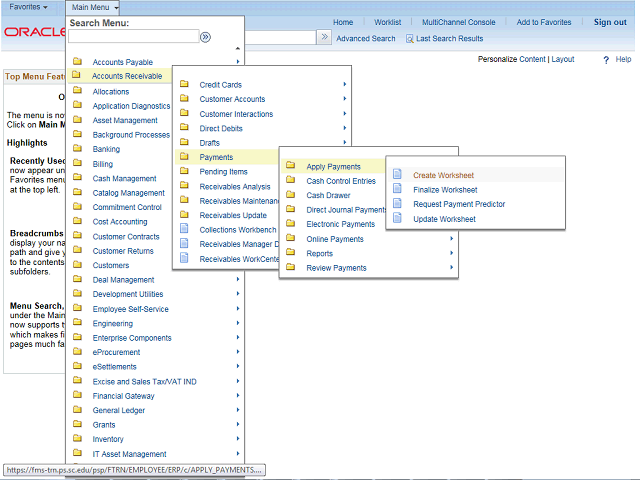Click the Search Menu text field
640x480 pixels.
tap(133, 37)
